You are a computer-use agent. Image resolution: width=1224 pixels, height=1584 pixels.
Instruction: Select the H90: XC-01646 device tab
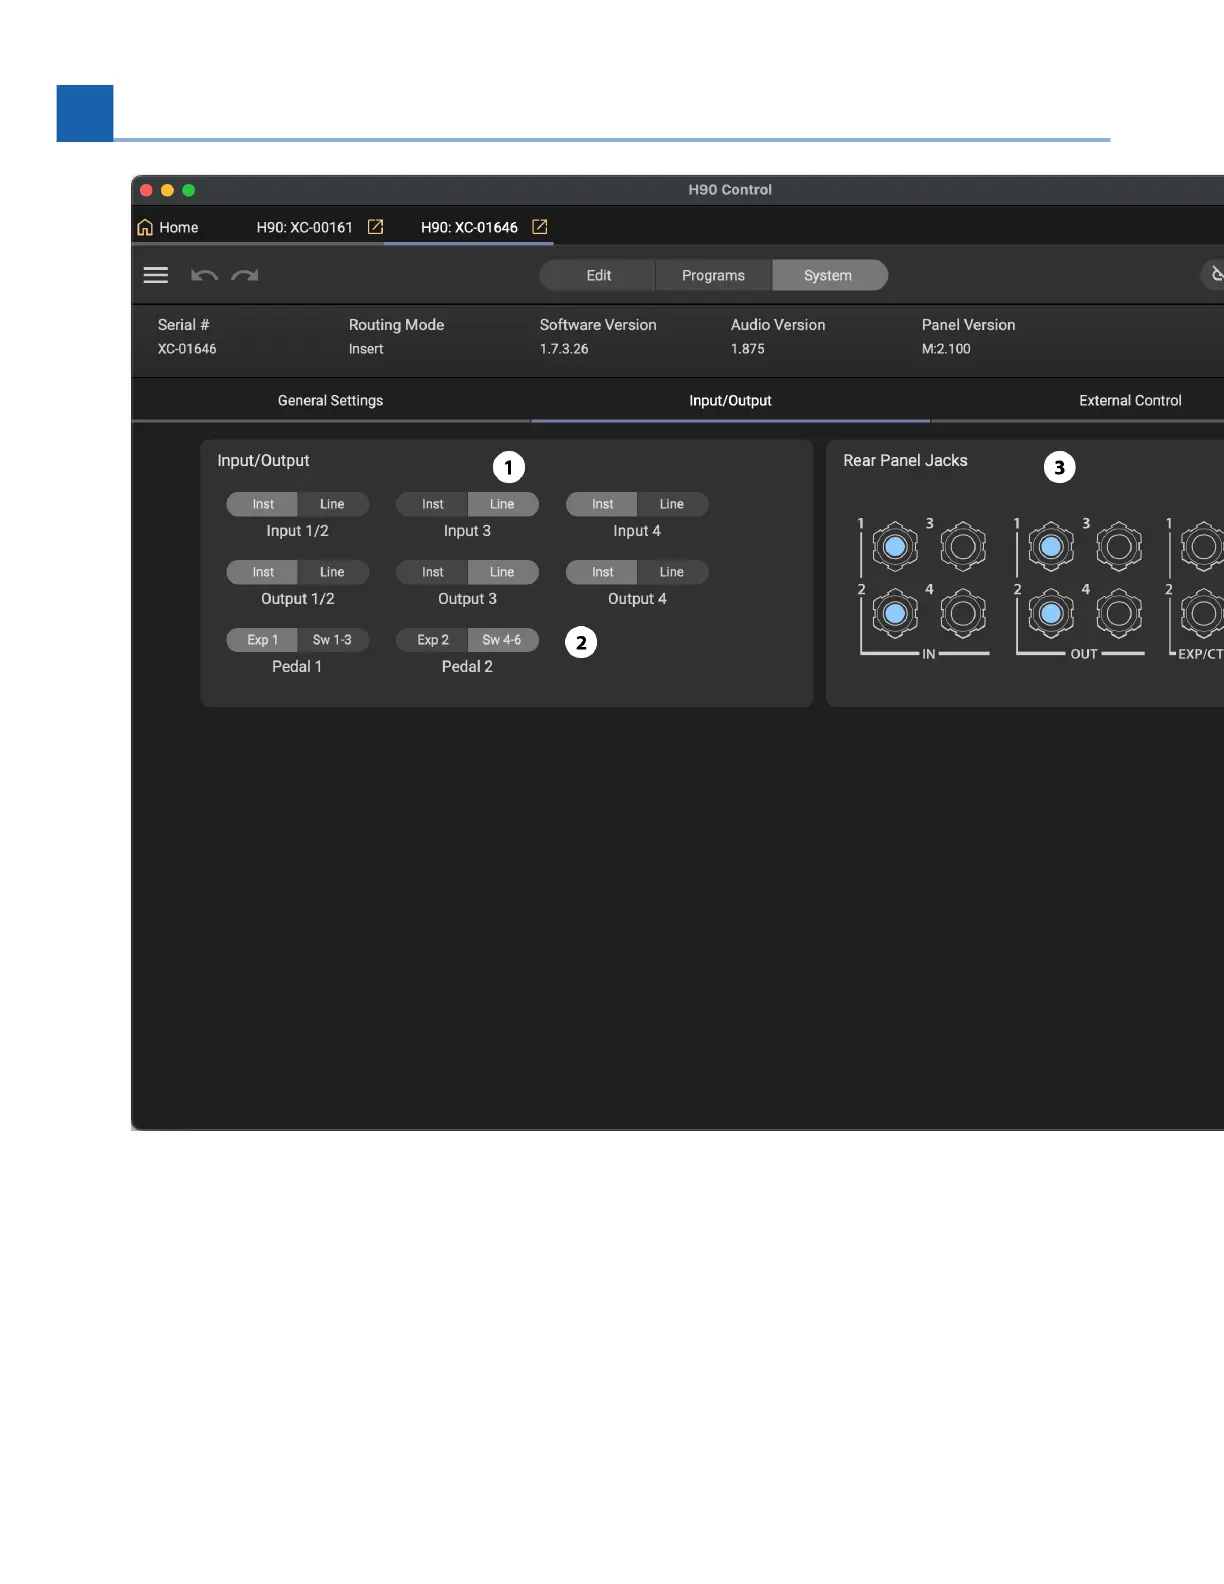pyautogui.click(x=469, y=227)
